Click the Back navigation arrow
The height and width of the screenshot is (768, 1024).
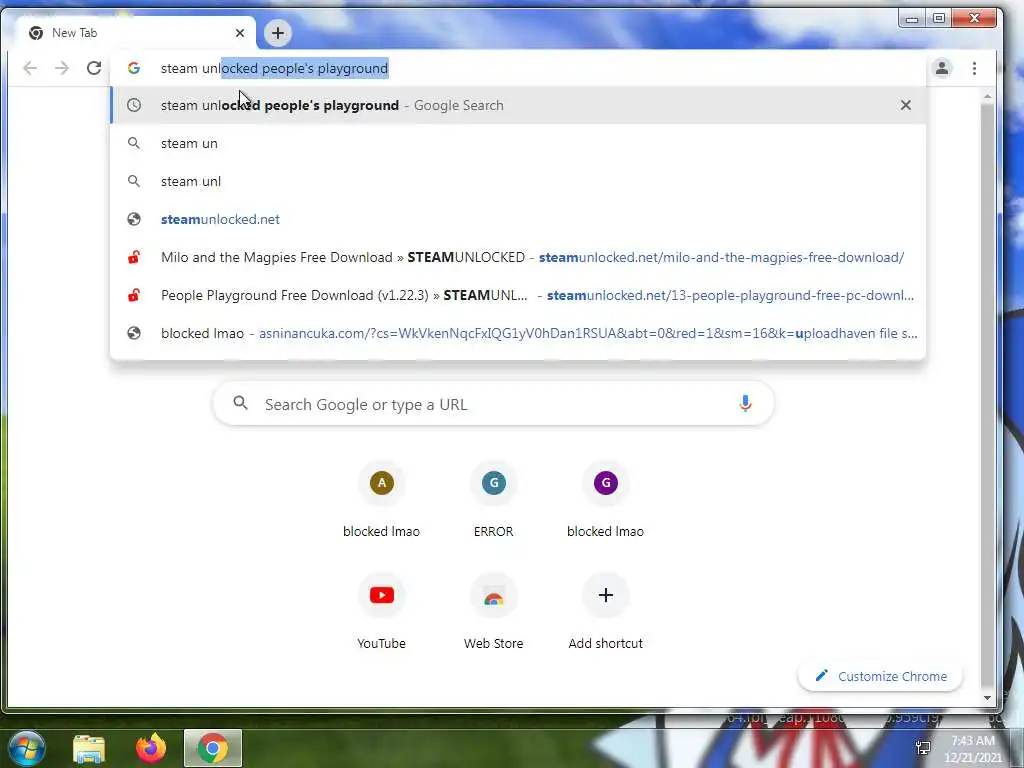pos(30,68)
